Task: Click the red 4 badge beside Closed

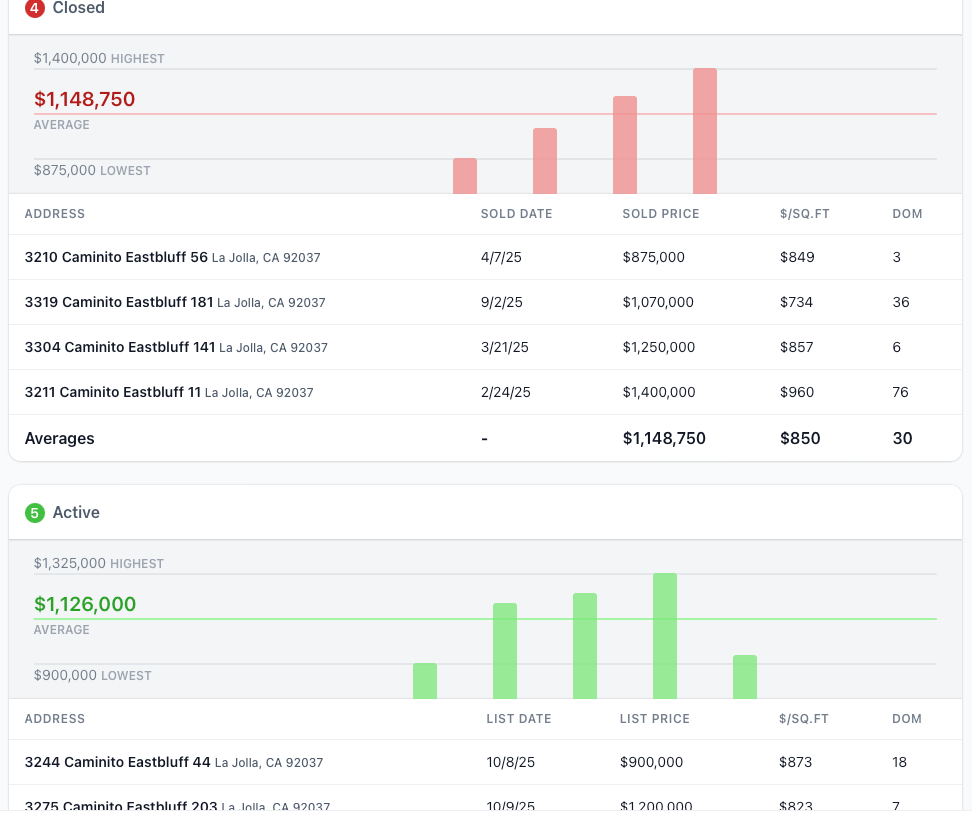Action: [35, 8]
